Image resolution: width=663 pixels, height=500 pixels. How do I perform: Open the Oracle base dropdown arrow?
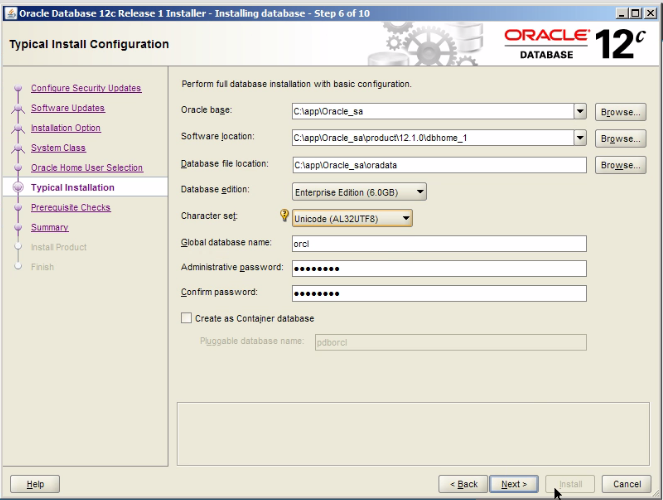tap(580, 112)
